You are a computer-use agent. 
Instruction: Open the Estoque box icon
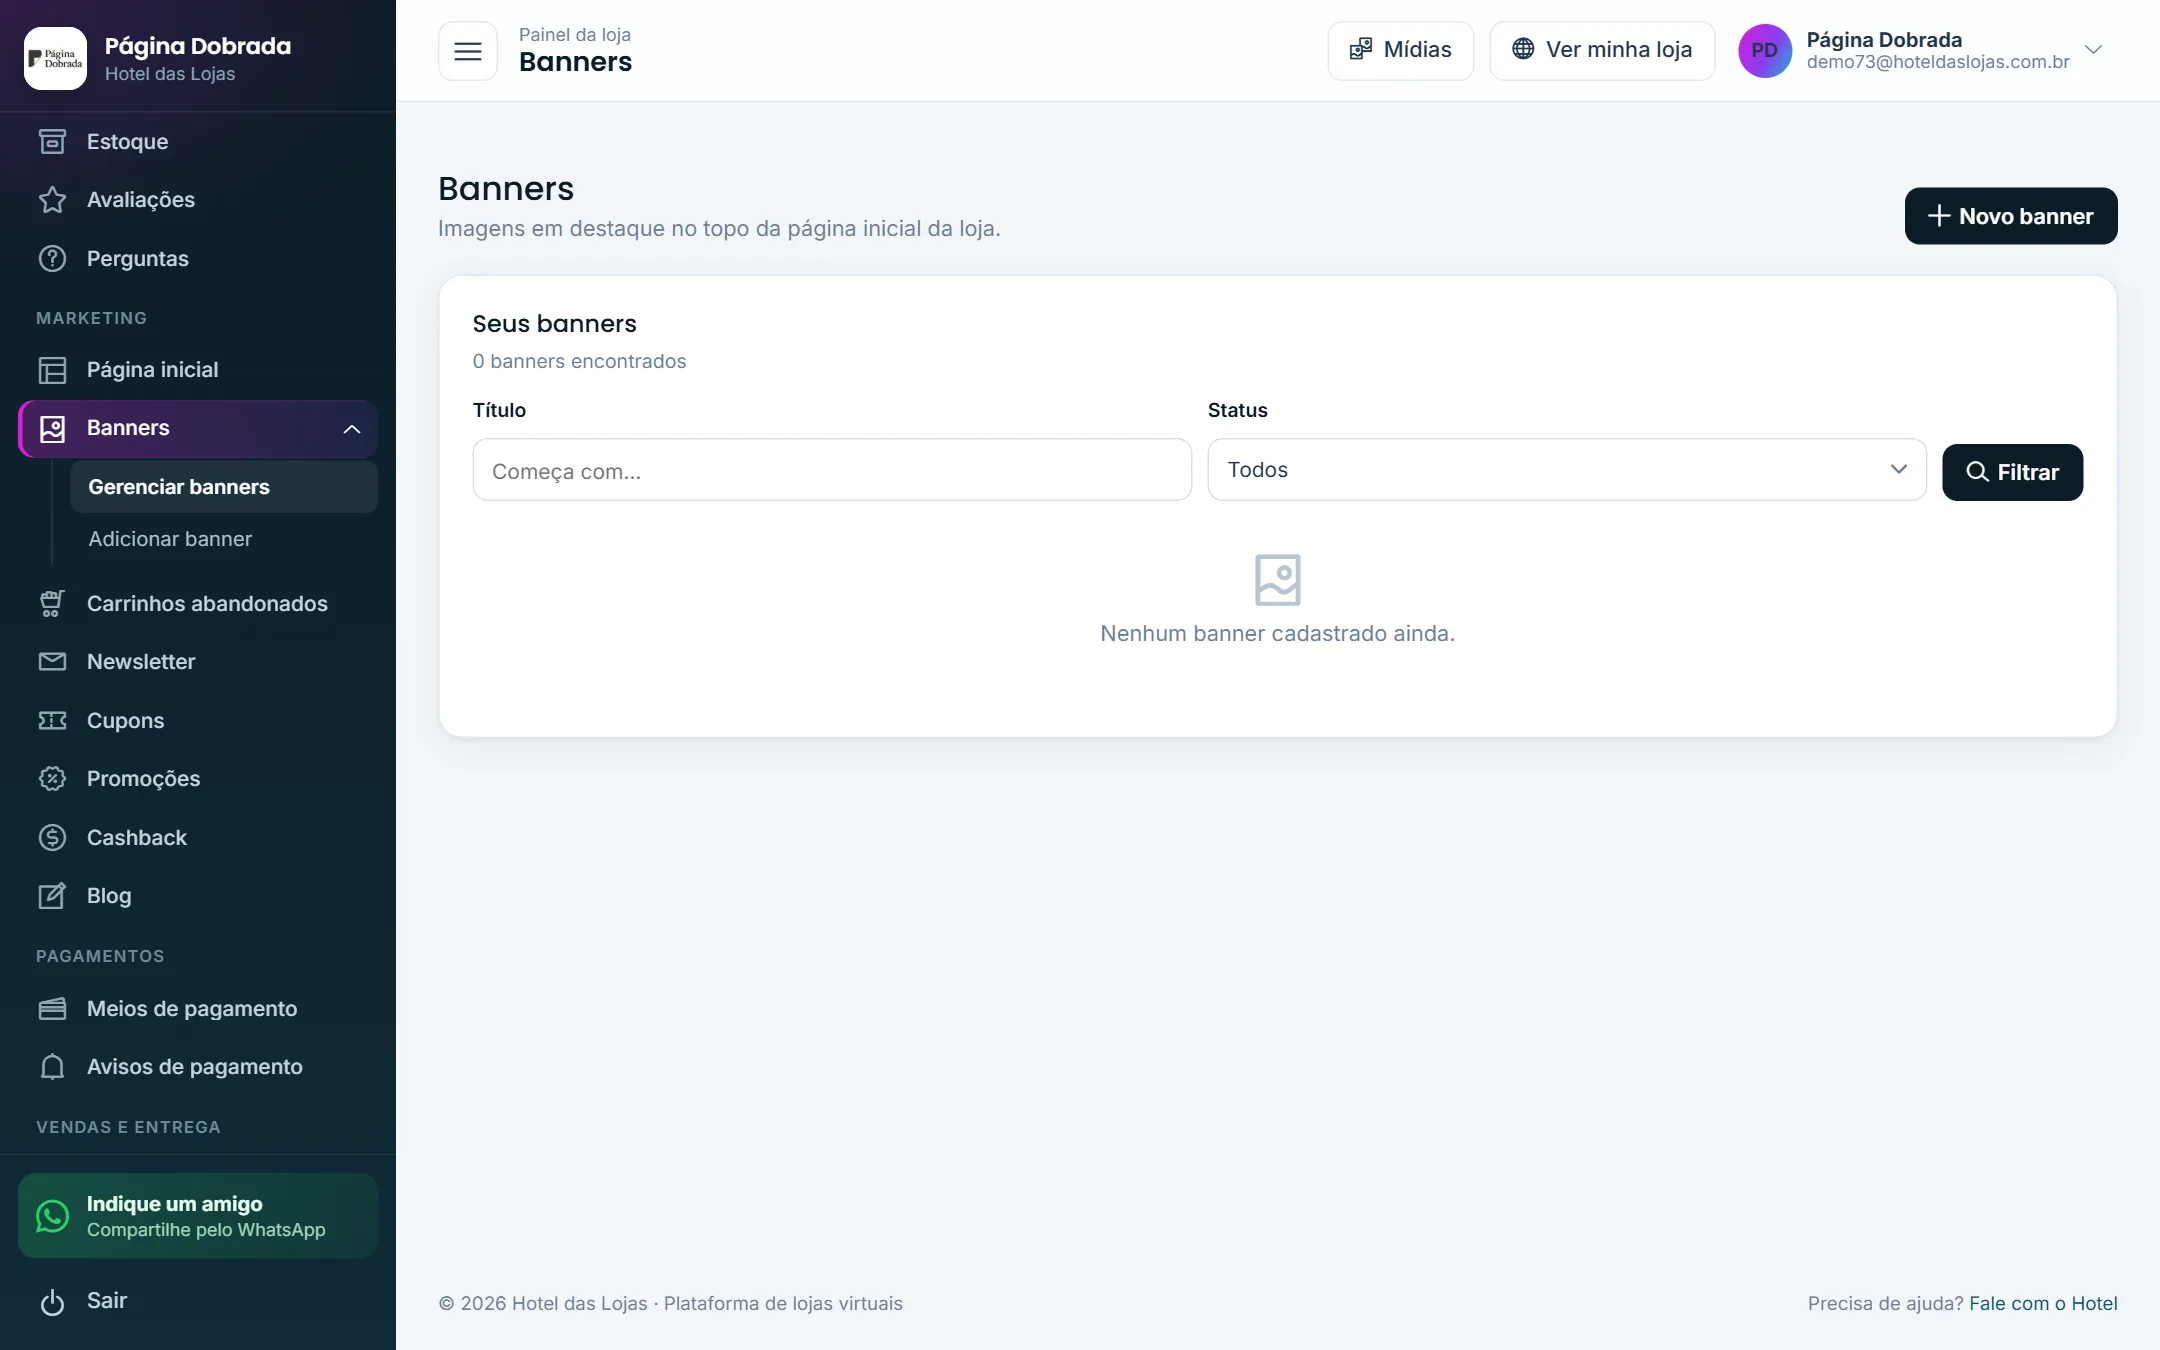tap(52, 142)
